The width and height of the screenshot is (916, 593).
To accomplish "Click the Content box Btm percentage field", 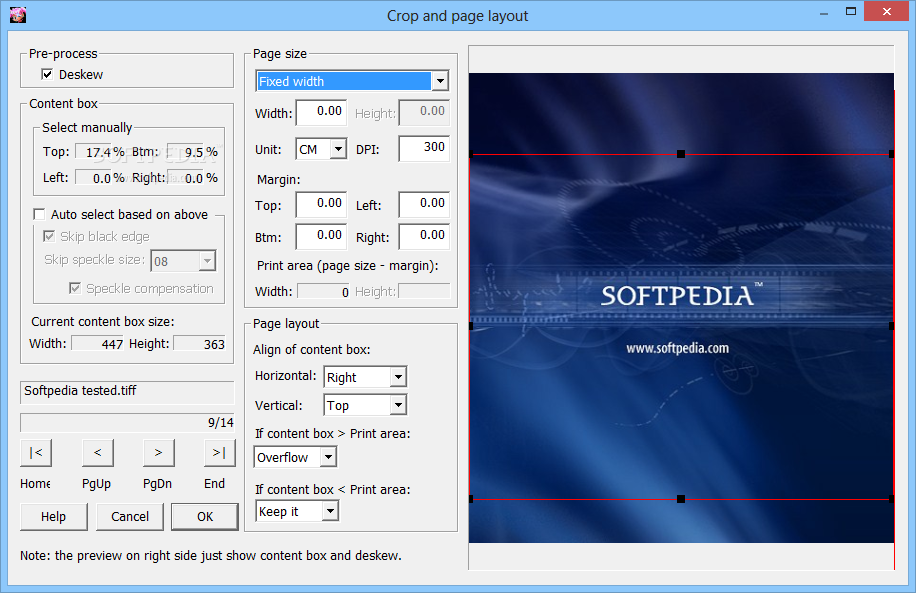I will 185,152.
